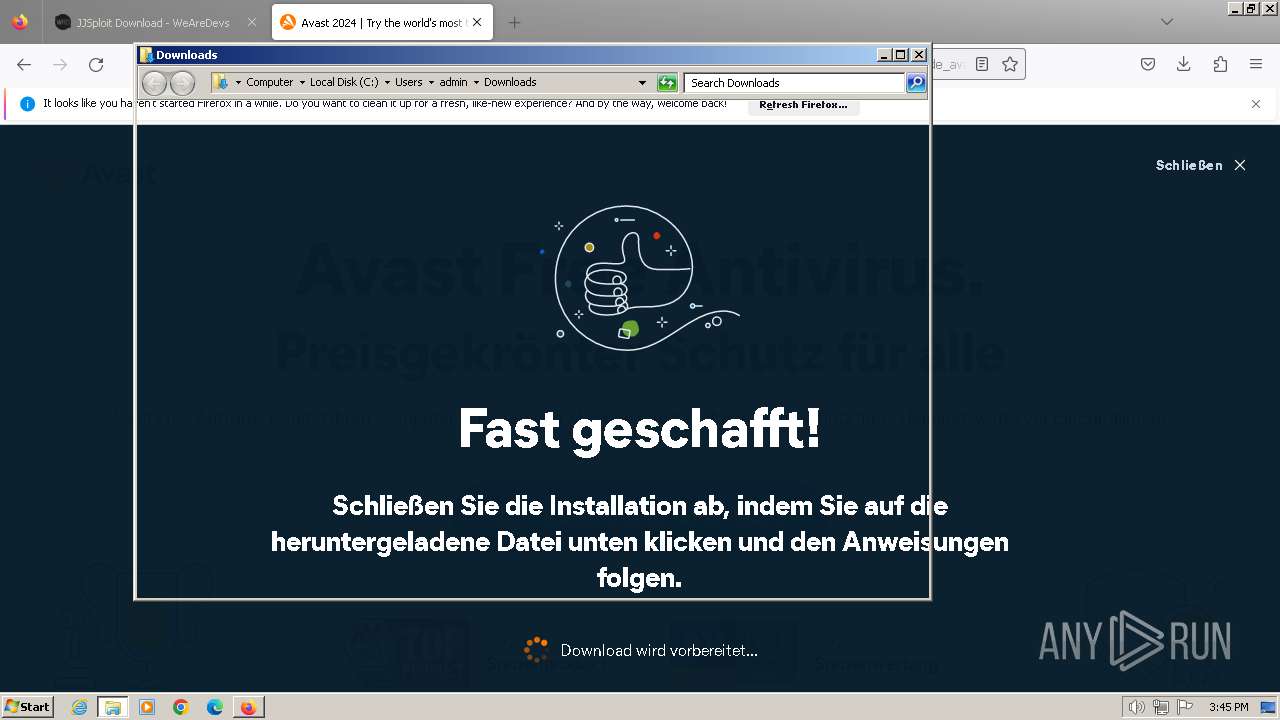Select Downloads in Explorer address path
This screenshot has width=1280, height=720.
[x=510, y=83]
